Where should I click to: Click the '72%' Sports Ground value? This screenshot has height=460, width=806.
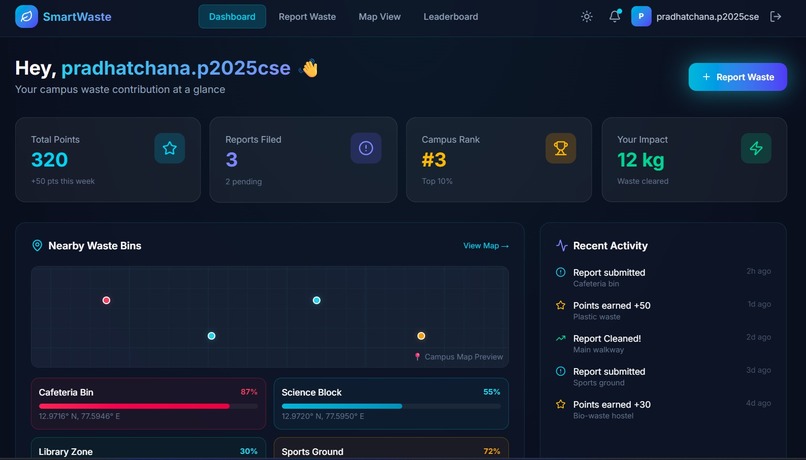[x=491, y=451]
